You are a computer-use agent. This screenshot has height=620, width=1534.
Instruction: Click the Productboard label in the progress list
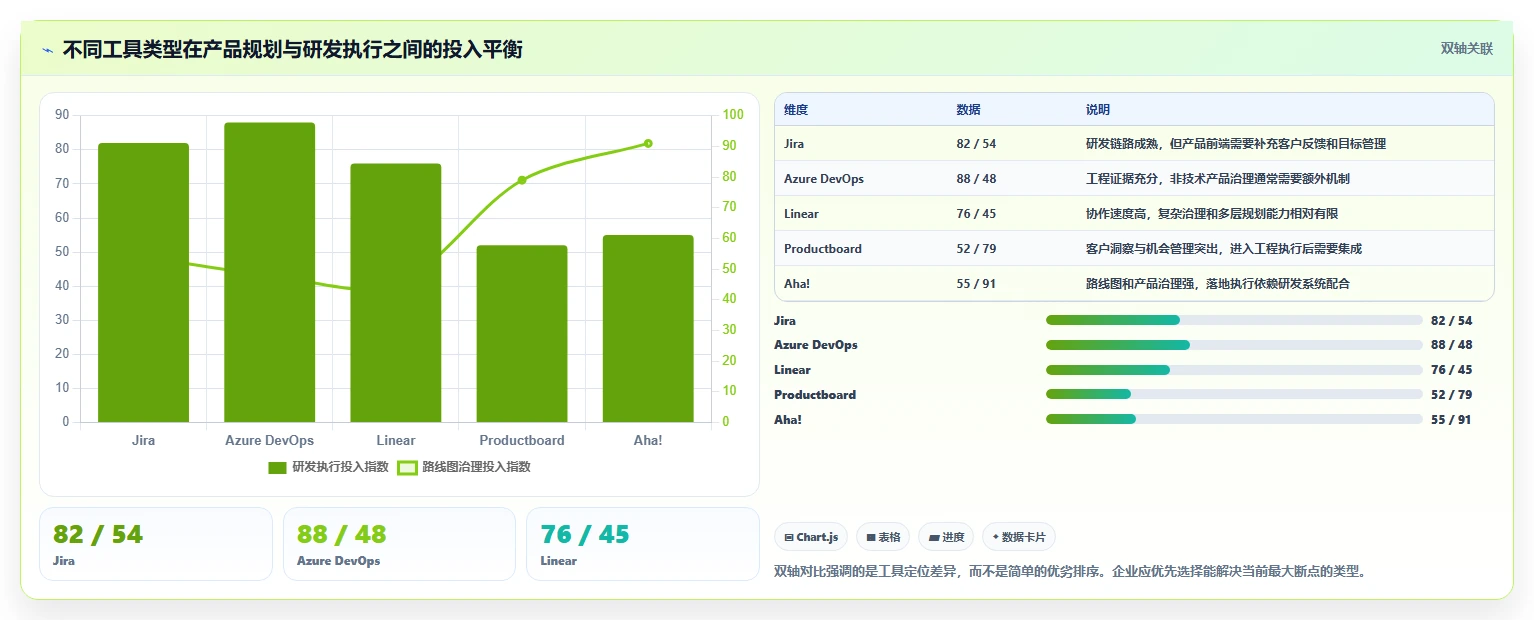(815, 395)
